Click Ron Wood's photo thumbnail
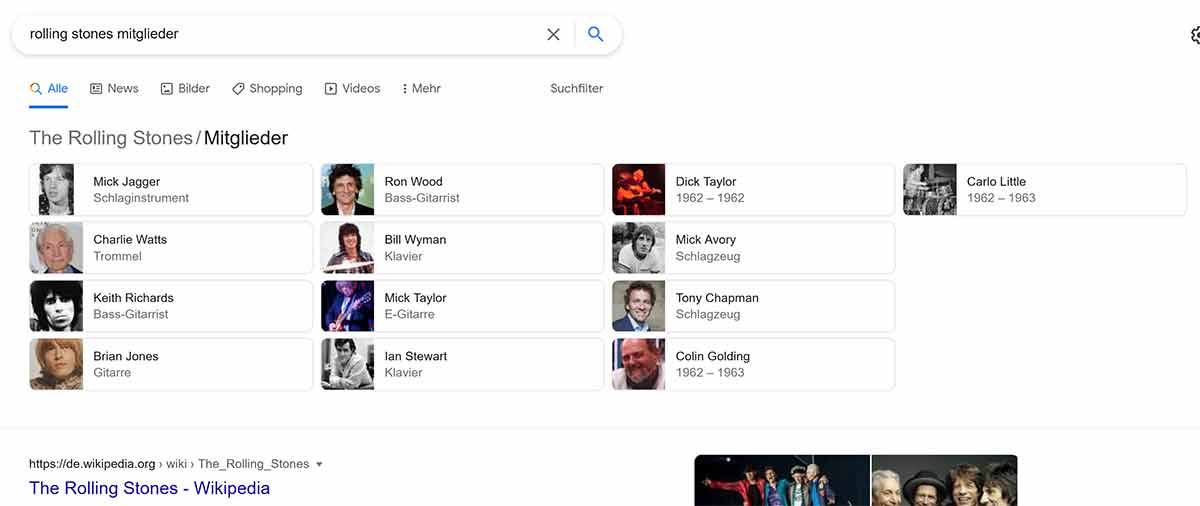Viewport: 1200px width, 506px height. pos(348,189)
